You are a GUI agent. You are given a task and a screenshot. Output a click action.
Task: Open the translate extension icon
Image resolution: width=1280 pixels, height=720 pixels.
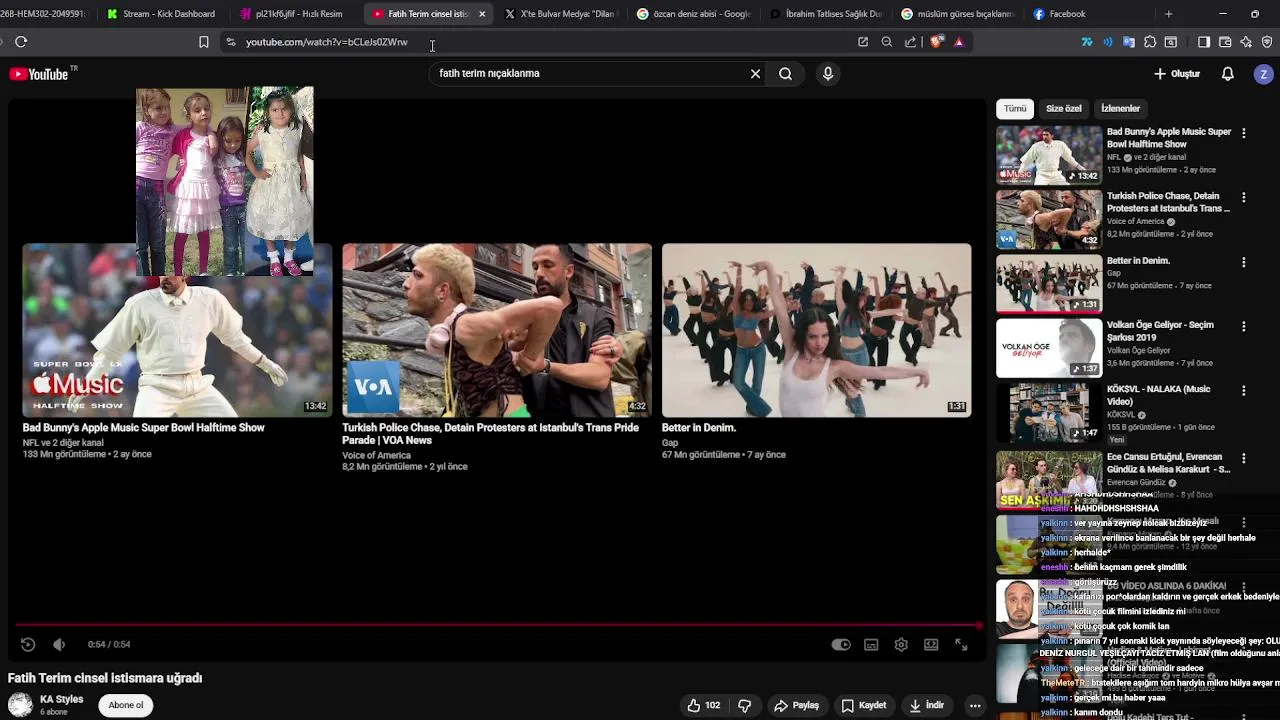pyautogui.click(x=1129, y=42)
